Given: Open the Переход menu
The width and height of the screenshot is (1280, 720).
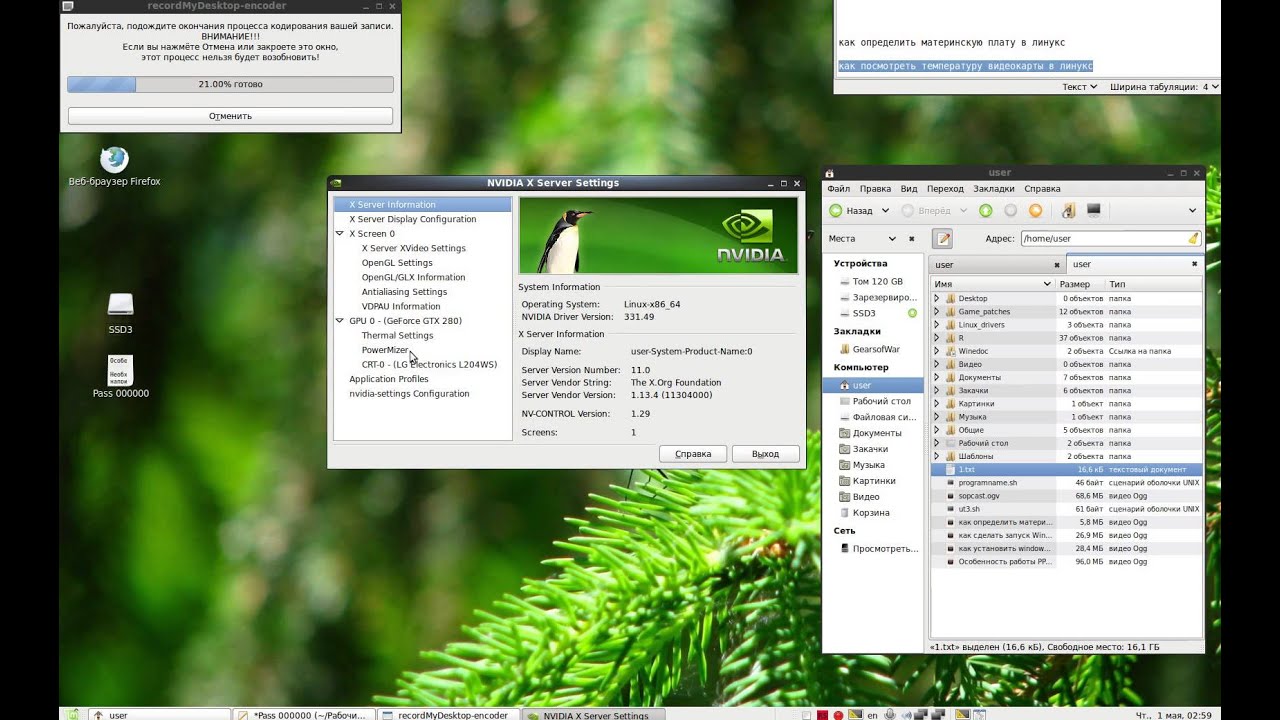Looking at the screenshot, I should click(x=945, y=188).
